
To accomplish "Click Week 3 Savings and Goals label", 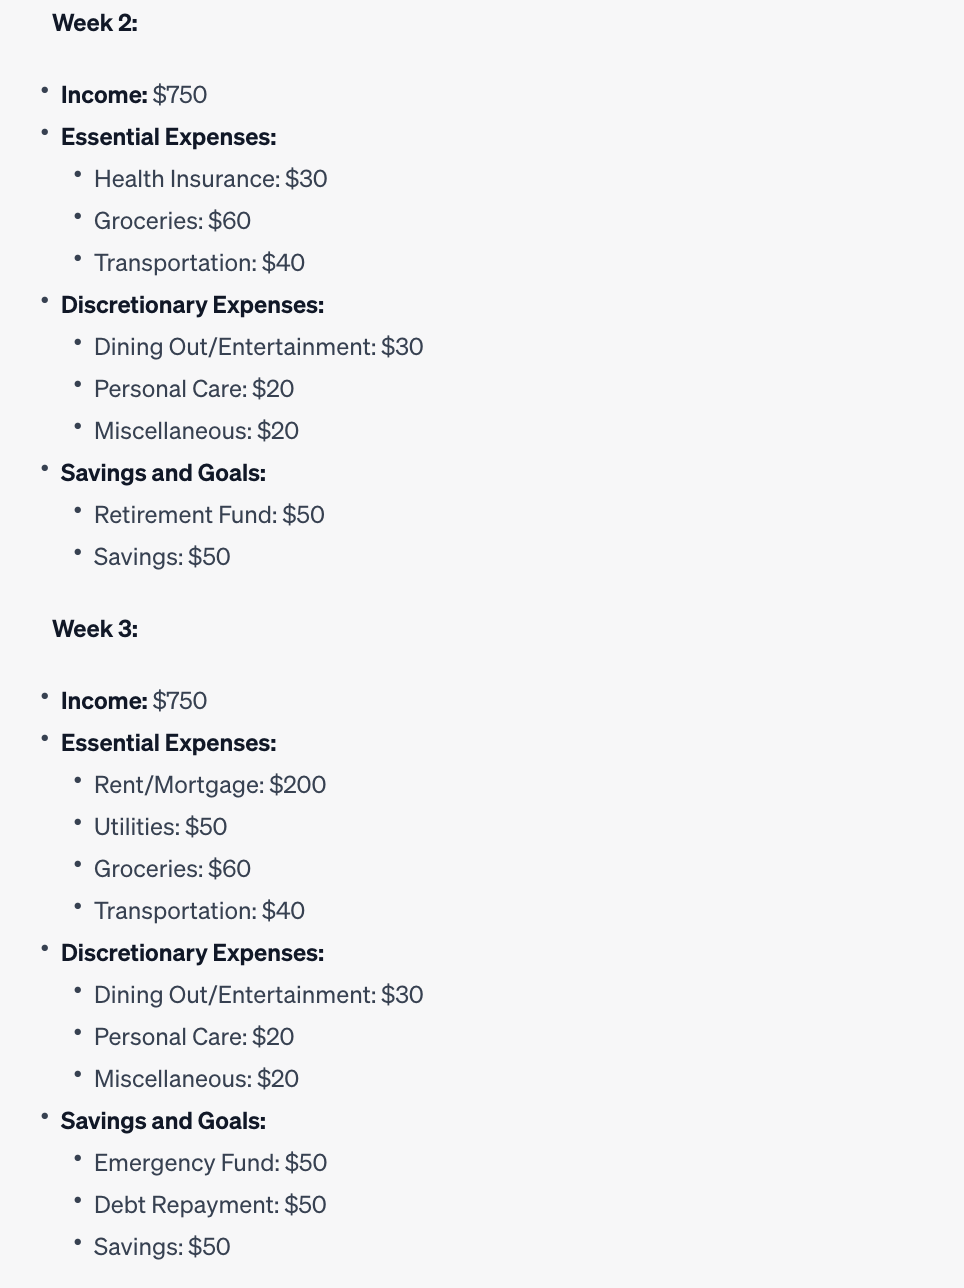I will click(163, 1121).
